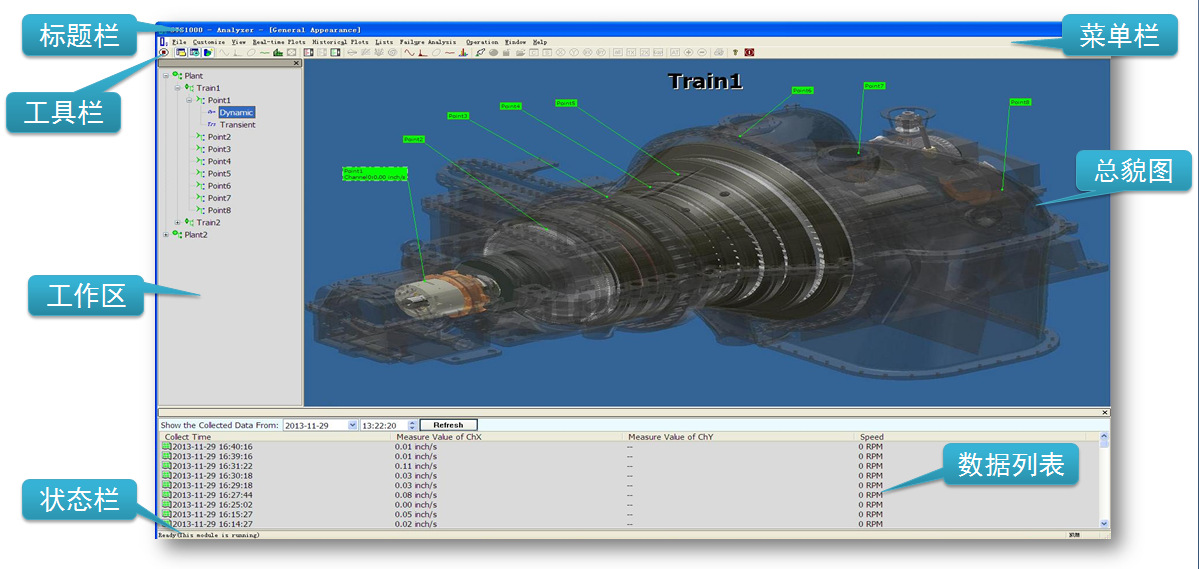Expand the Train2 tree node
The image size is (1199, 569).
point(177,222)
